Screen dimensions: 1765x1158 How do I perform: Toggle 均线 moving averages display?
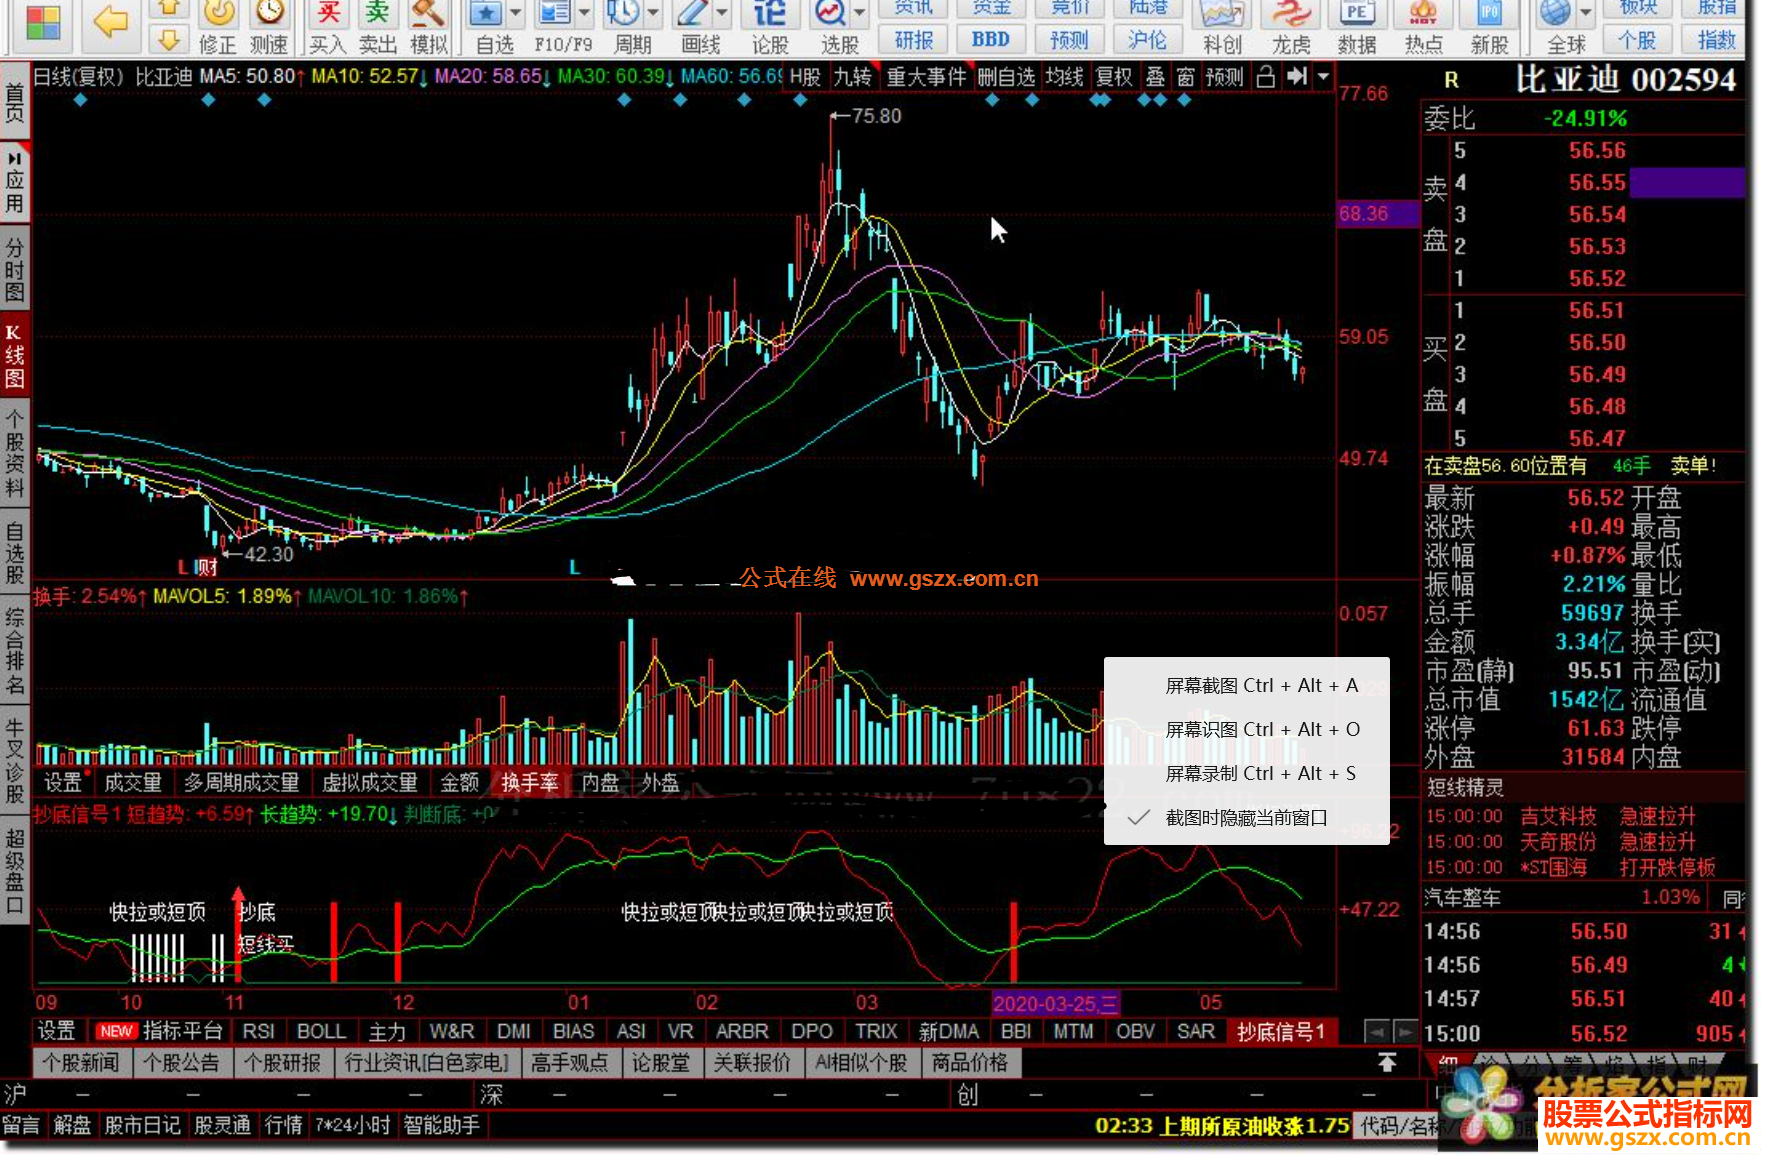[x=1065, y=77]
